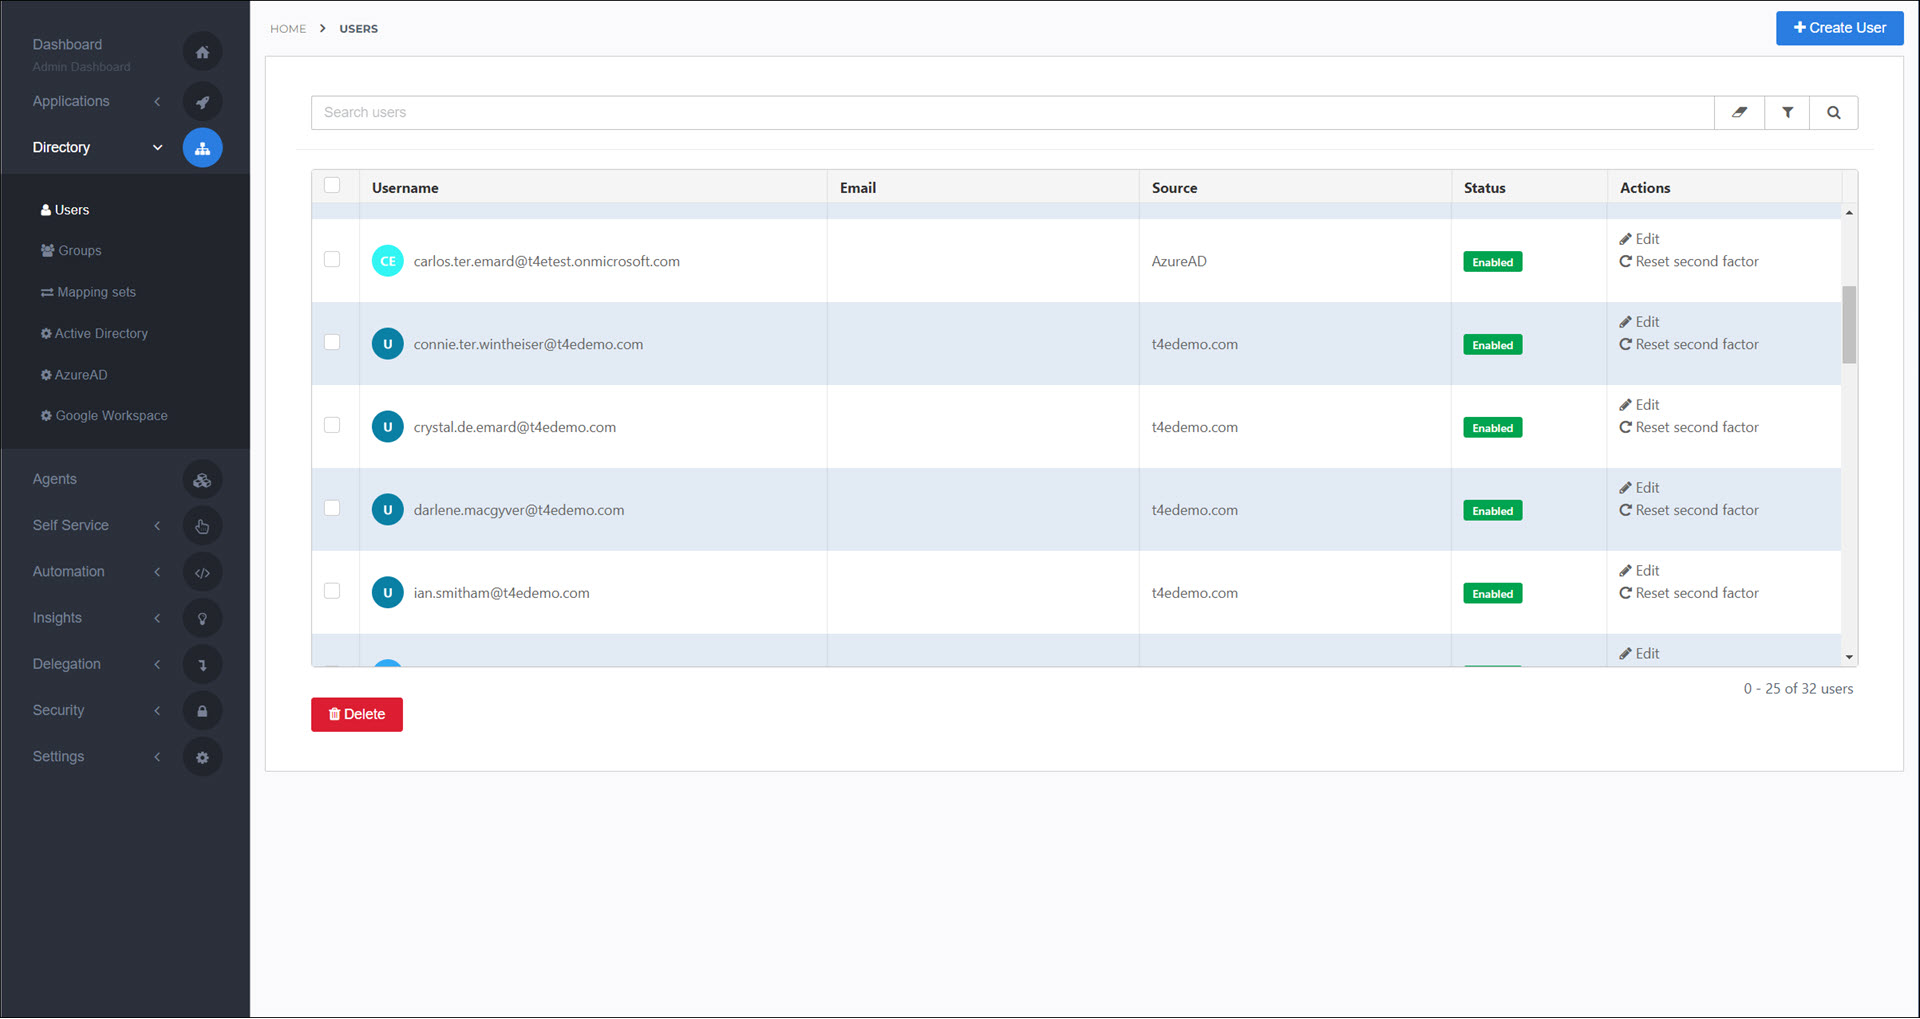Click the scrollbar down arrow
The width and height of the screenshot is (1920, 1019).
(1849, 658)
